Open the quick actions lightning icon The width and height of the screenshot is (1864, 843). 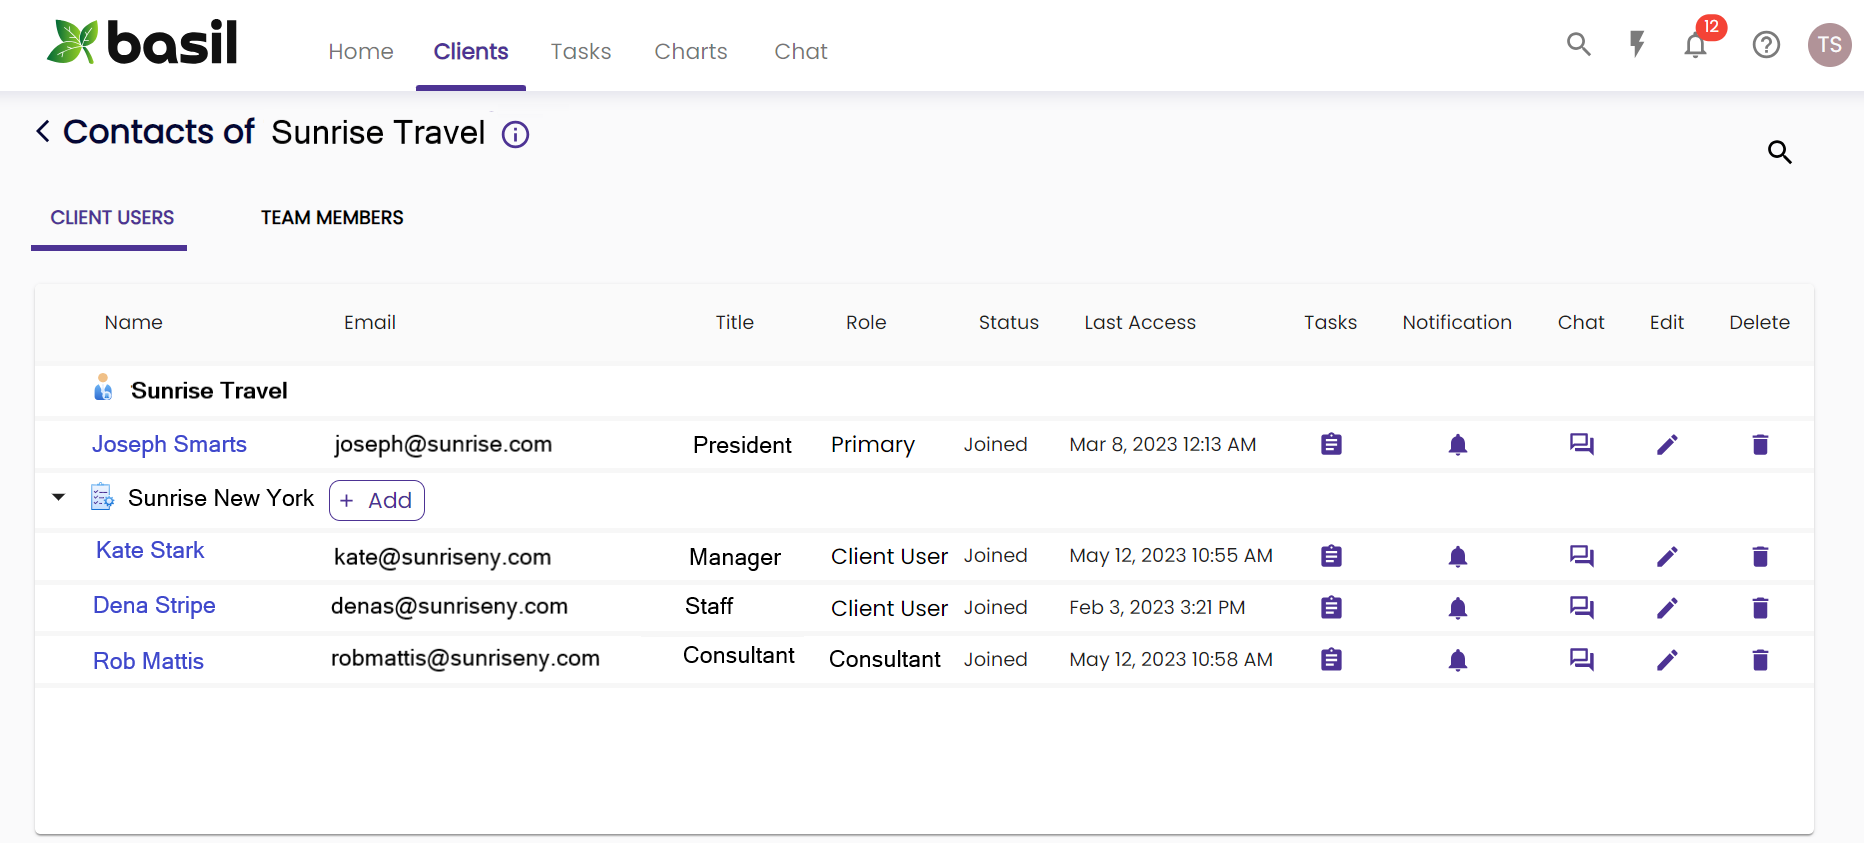click(x=1637, y=44)
